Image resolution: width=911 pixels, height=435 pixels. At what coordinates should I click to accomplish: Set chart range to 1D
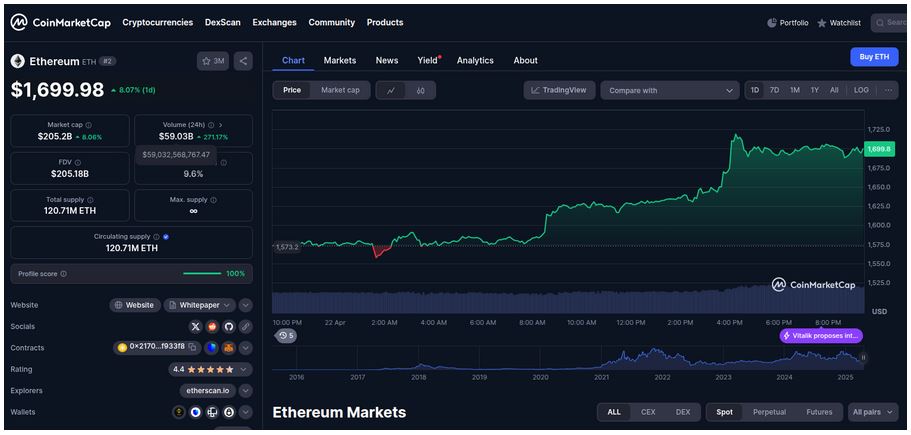(755, 91)
